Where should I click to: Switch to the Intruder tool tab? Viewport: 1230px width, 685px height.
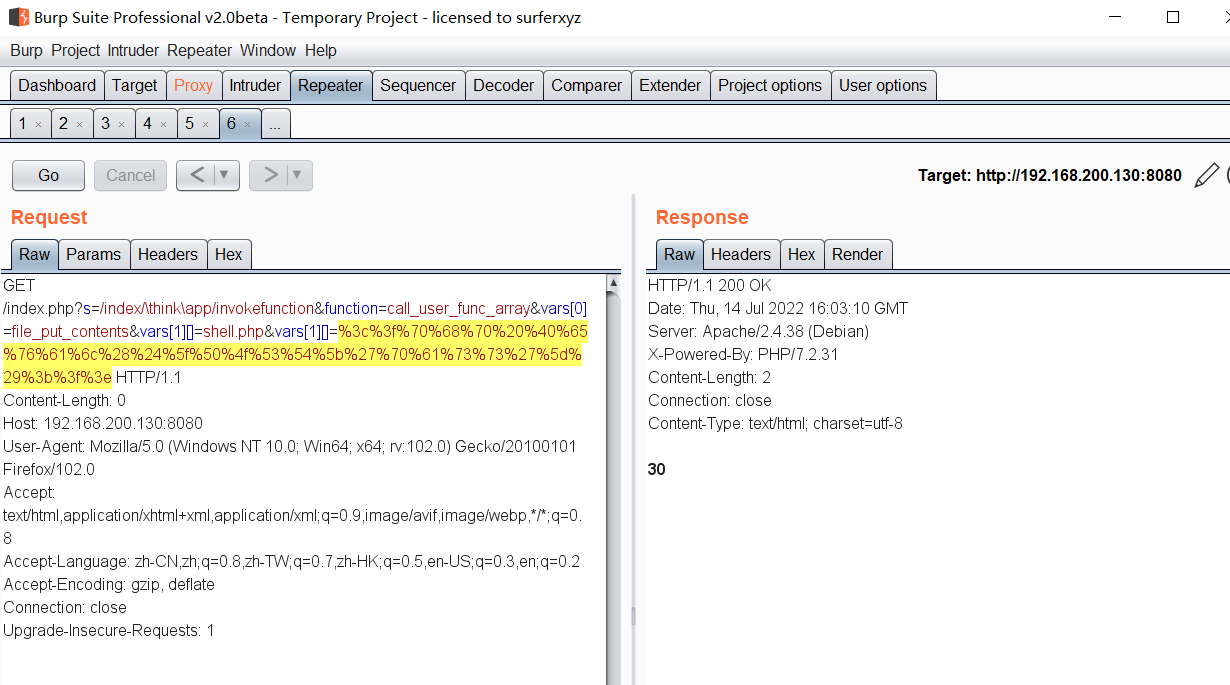[255, 86]
